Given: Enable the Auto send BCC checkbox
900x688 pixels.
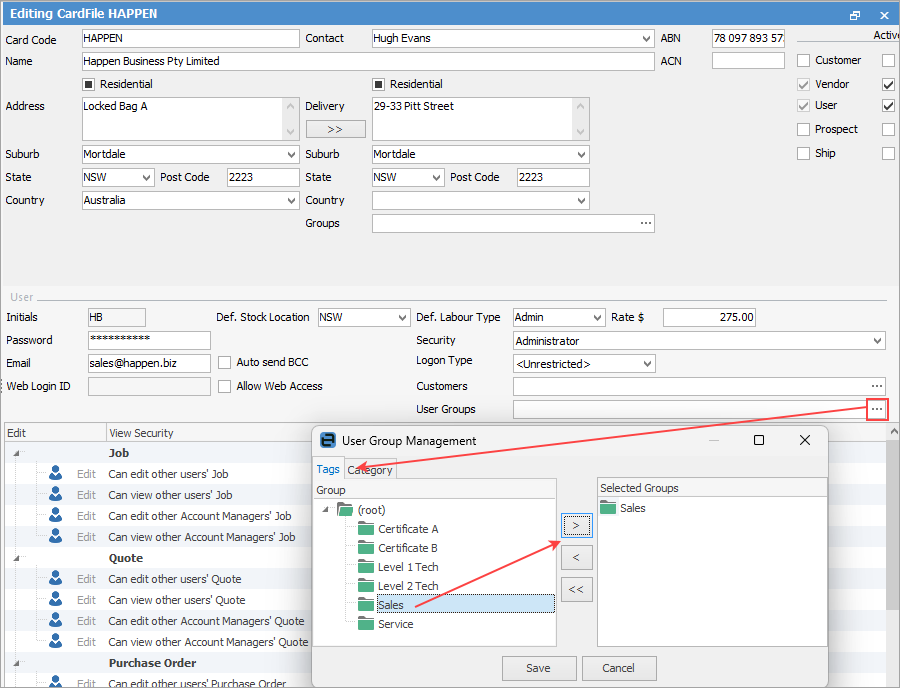Looking at the screenshot, I should (225, 363).
